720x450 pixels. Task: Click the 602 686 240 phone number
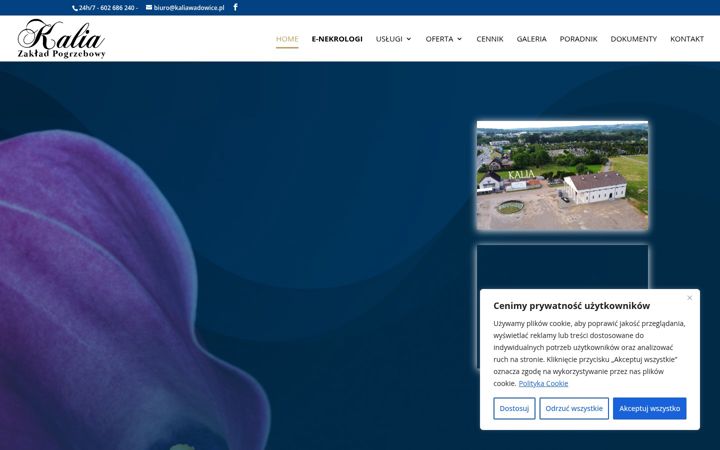point(117,8)
